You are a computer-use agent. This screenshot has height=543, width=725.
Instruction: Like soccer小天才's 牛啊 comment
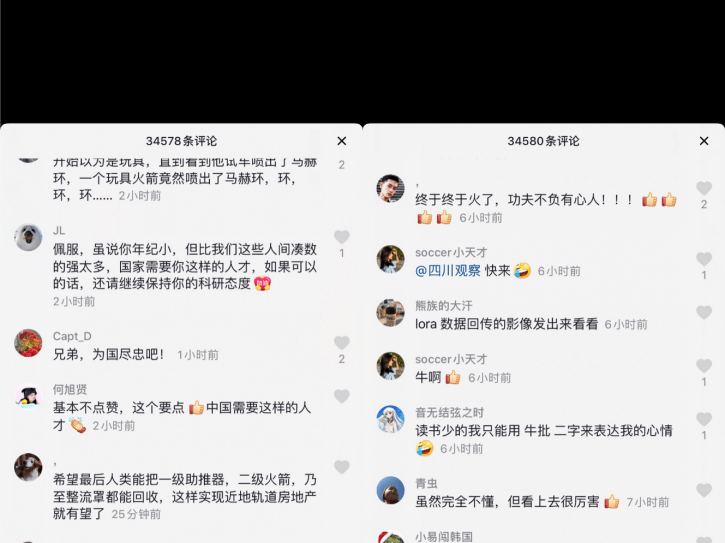click(704, 366)
